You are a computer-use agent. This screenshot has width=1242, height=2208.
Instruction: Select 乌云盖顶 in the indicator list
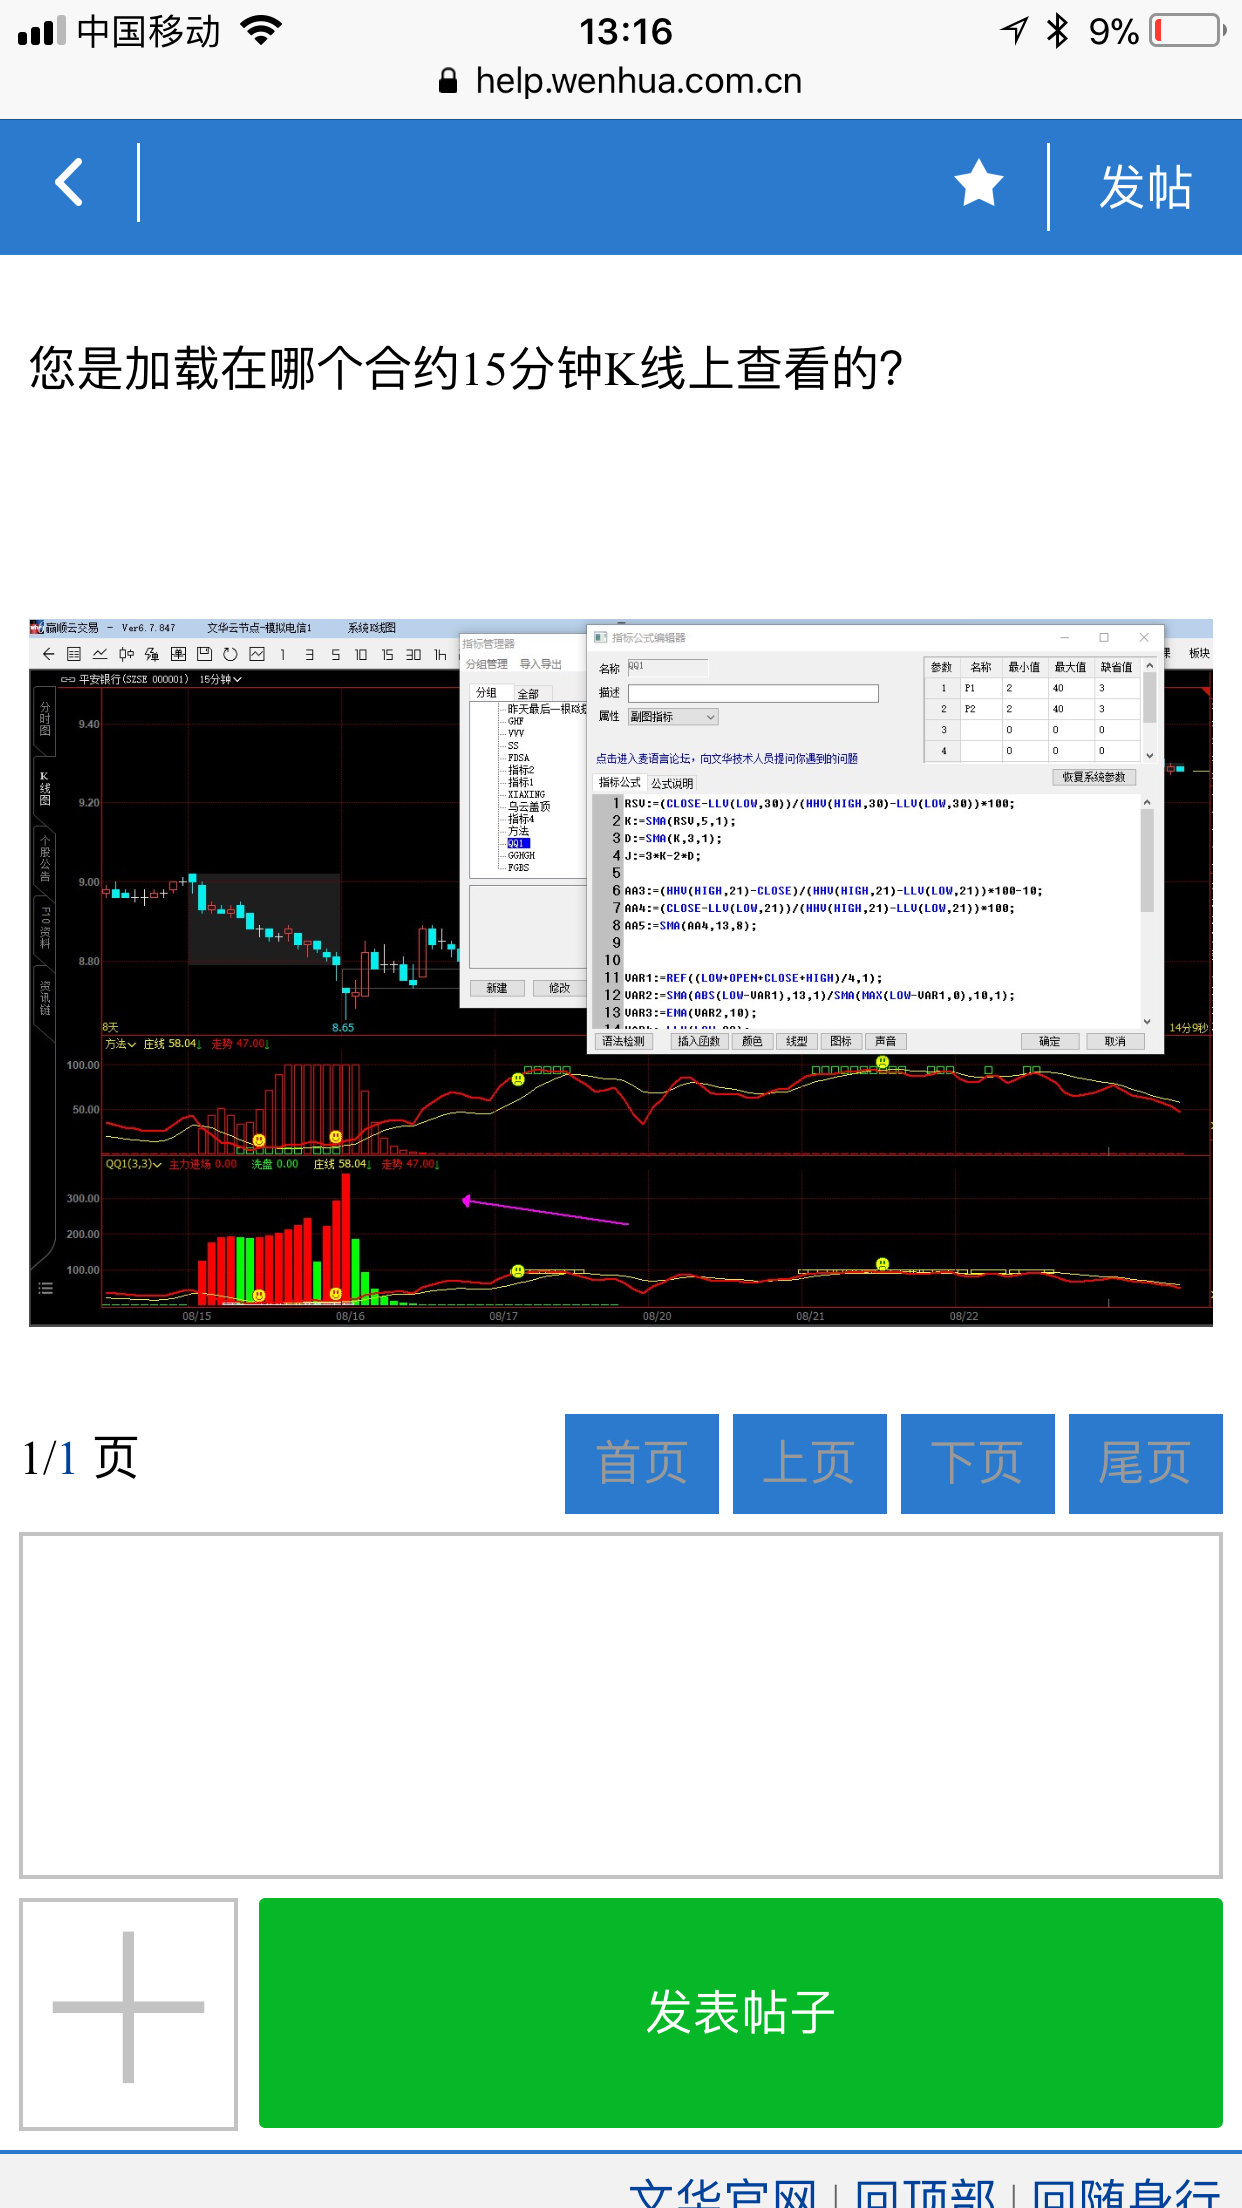(x=529, y=807)
